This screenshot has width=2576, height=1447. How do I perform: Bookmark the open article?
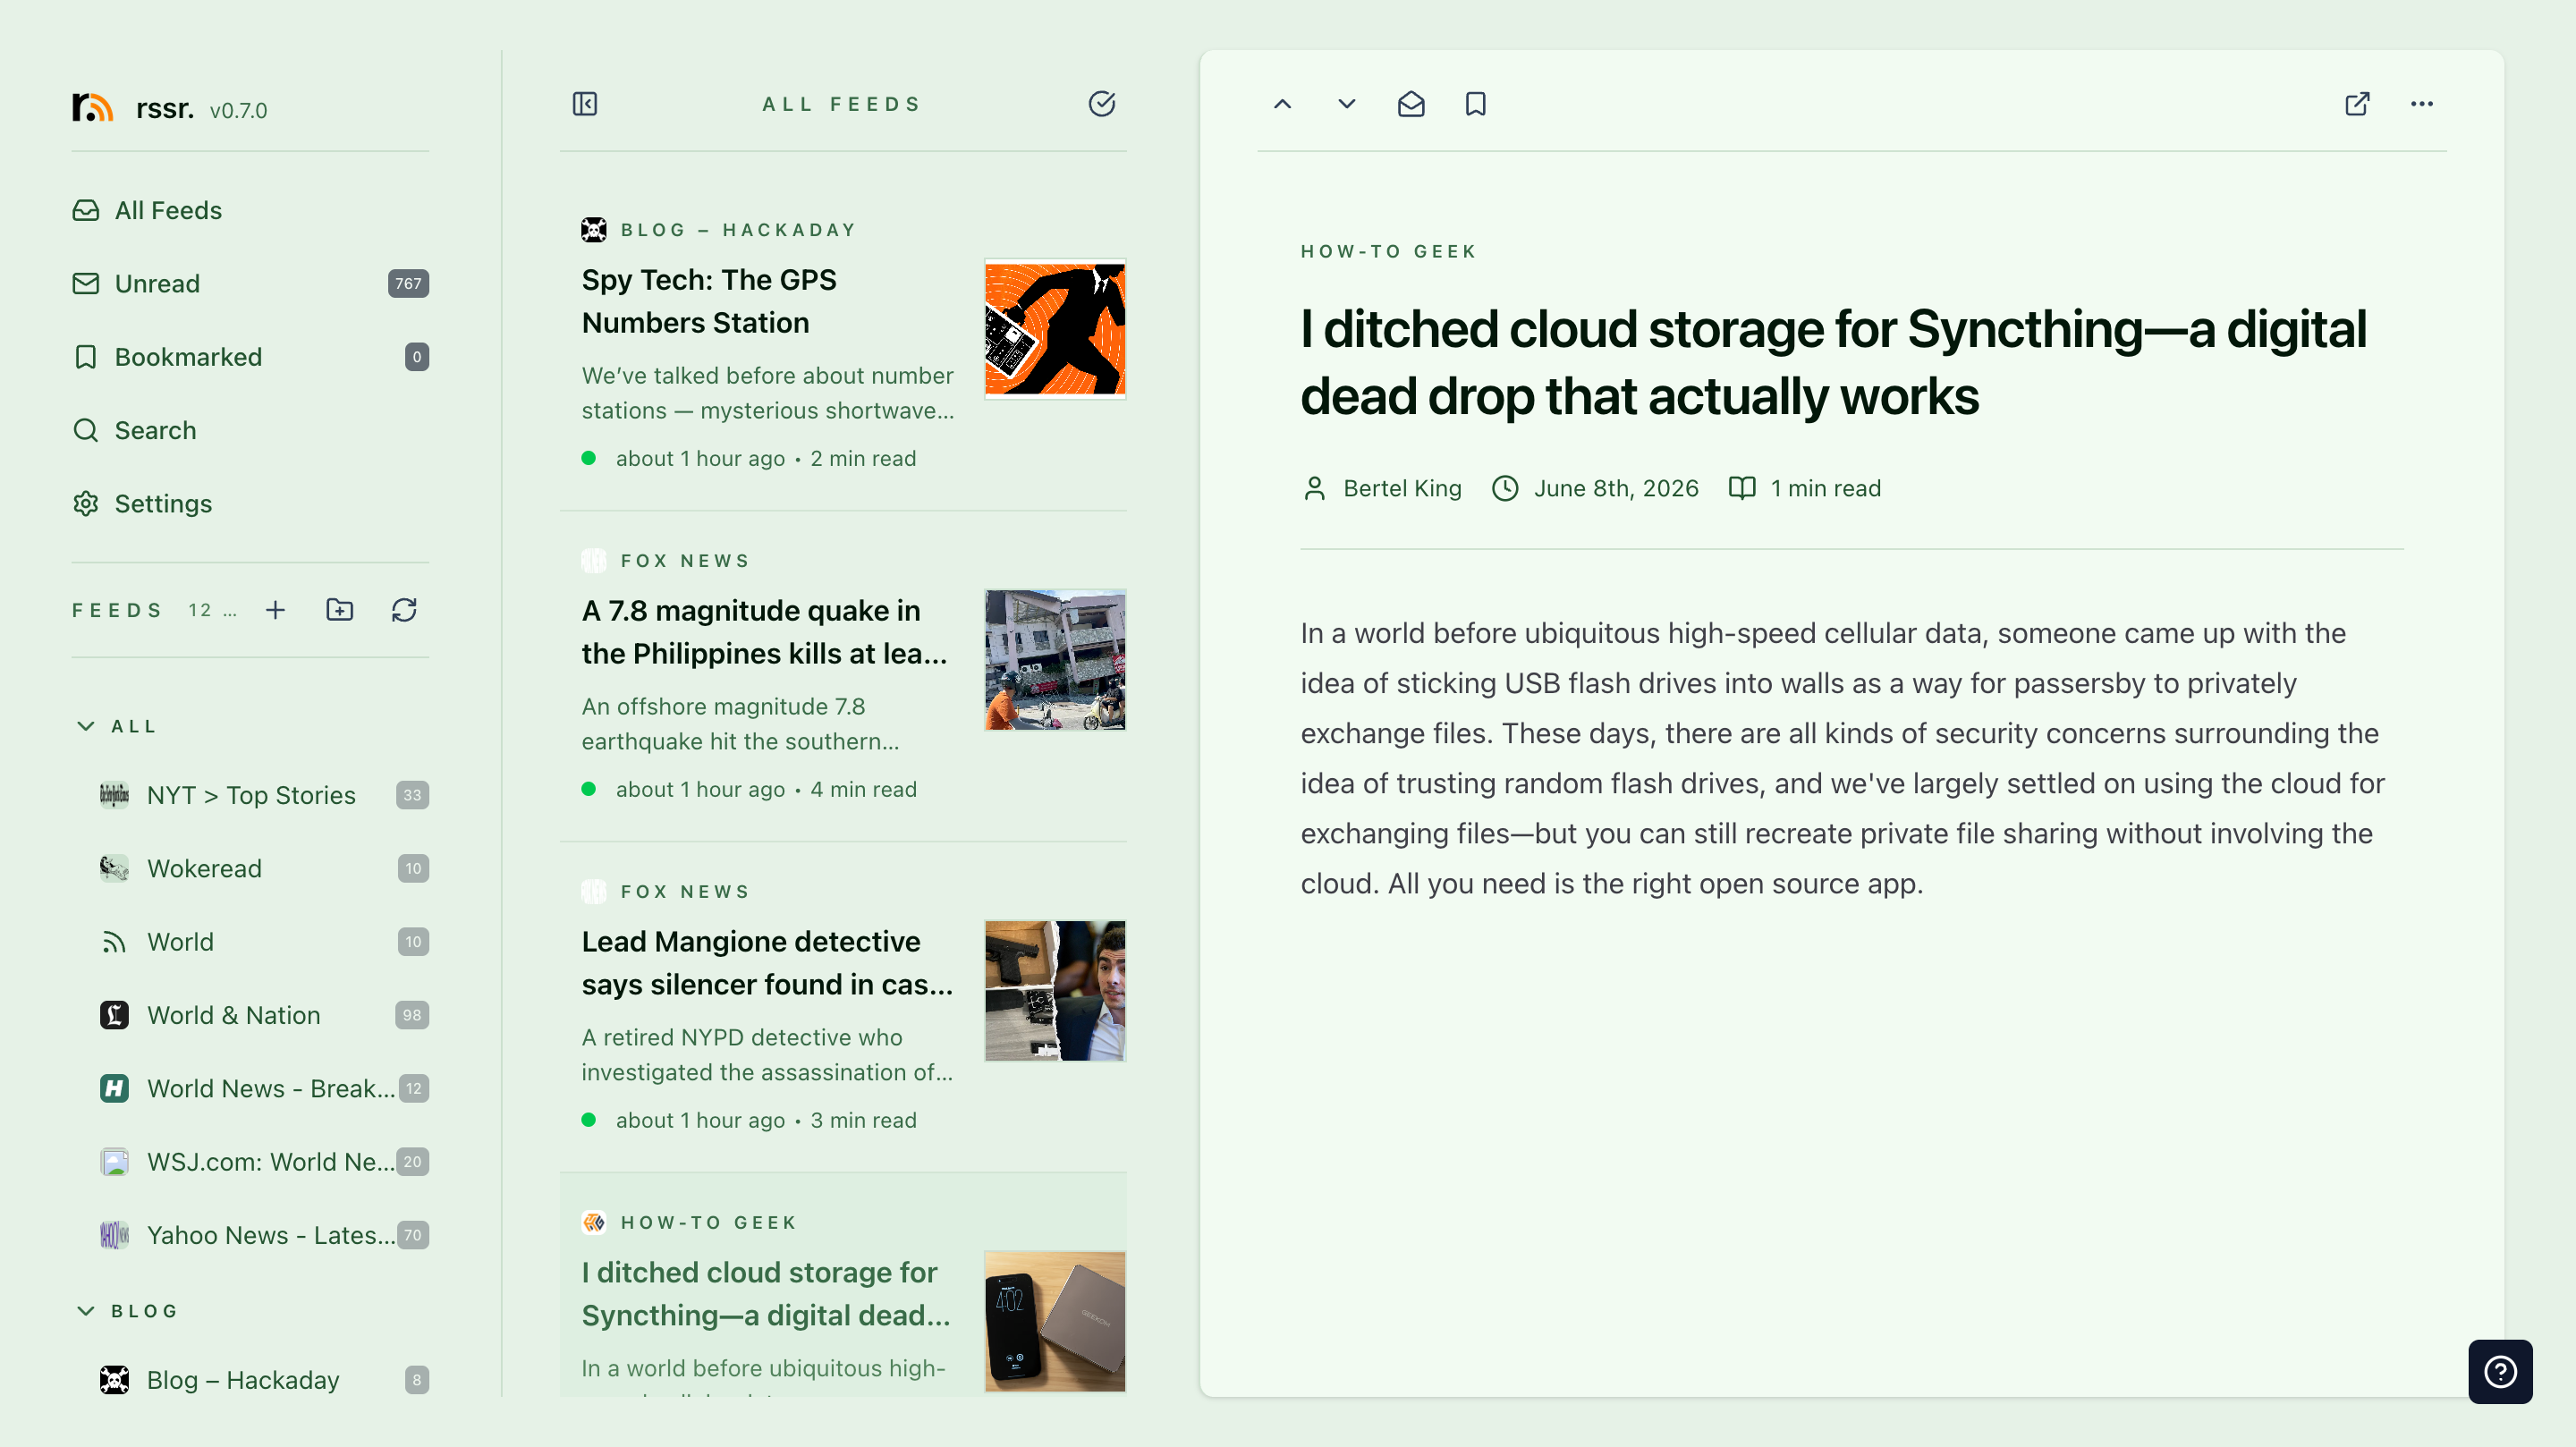tap(1475, 104)
